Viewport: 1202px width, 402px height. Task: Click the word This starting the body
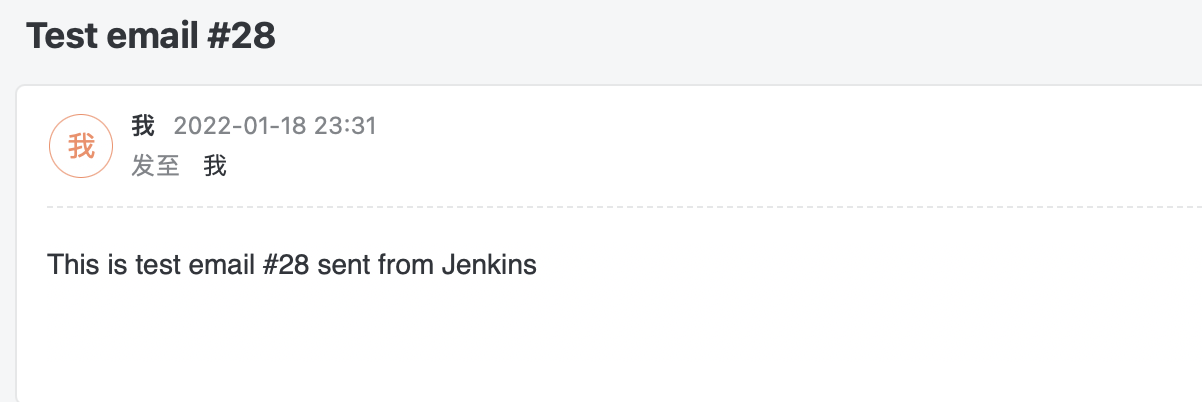pyautogui.click(x=71, y=265)
